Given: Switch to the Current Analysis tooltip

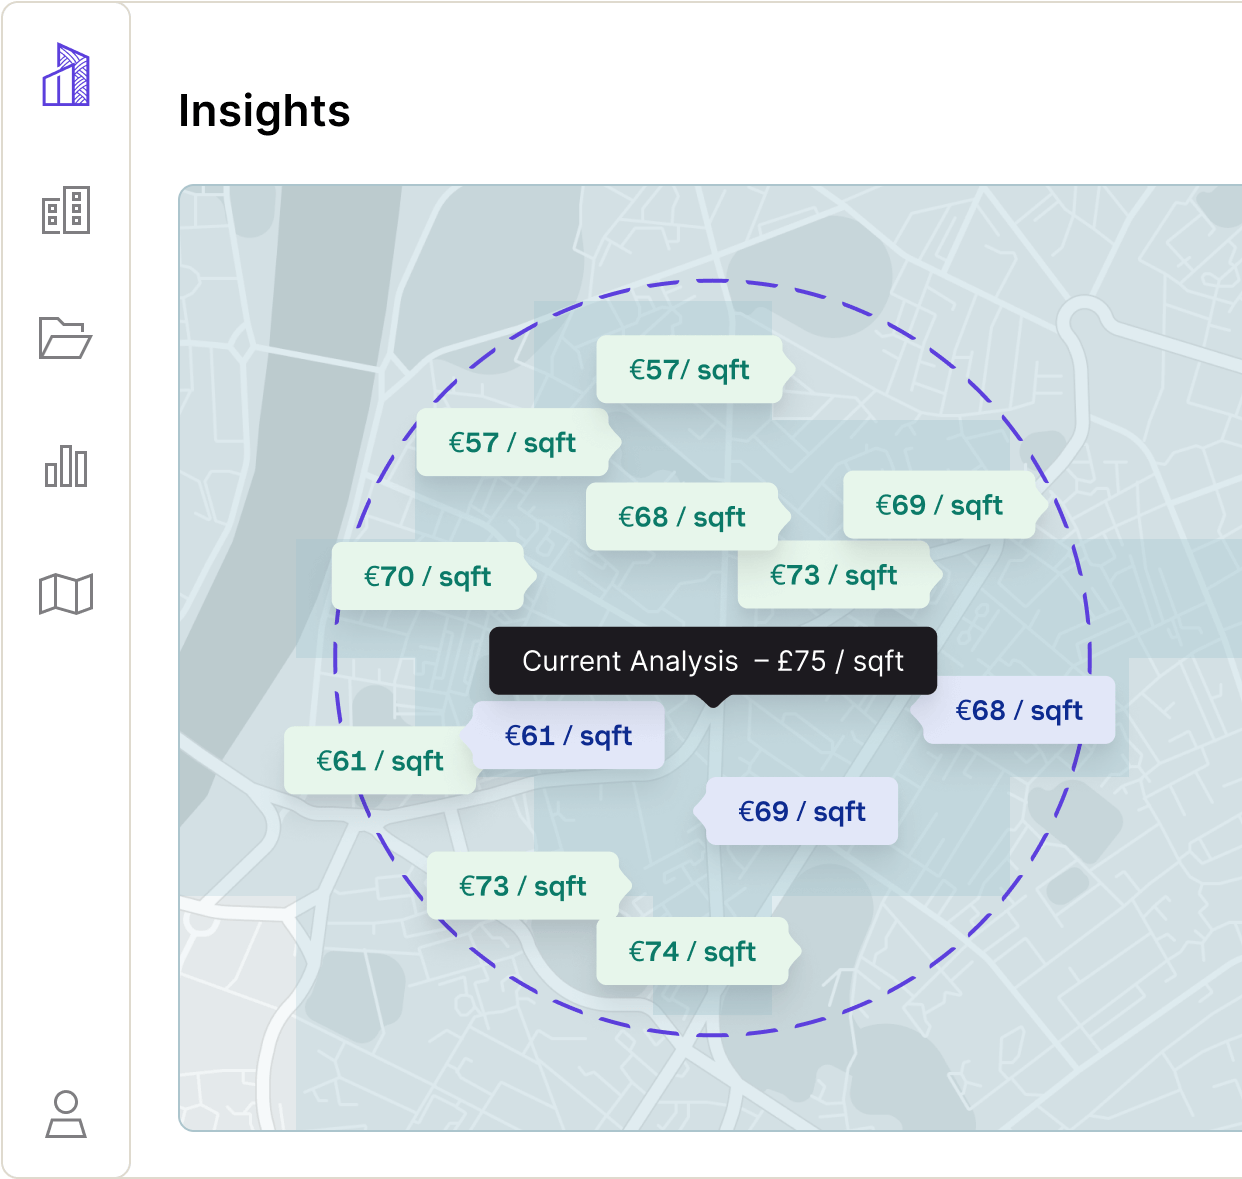Looking at the screenshot, I should click(x=713, y=661).
